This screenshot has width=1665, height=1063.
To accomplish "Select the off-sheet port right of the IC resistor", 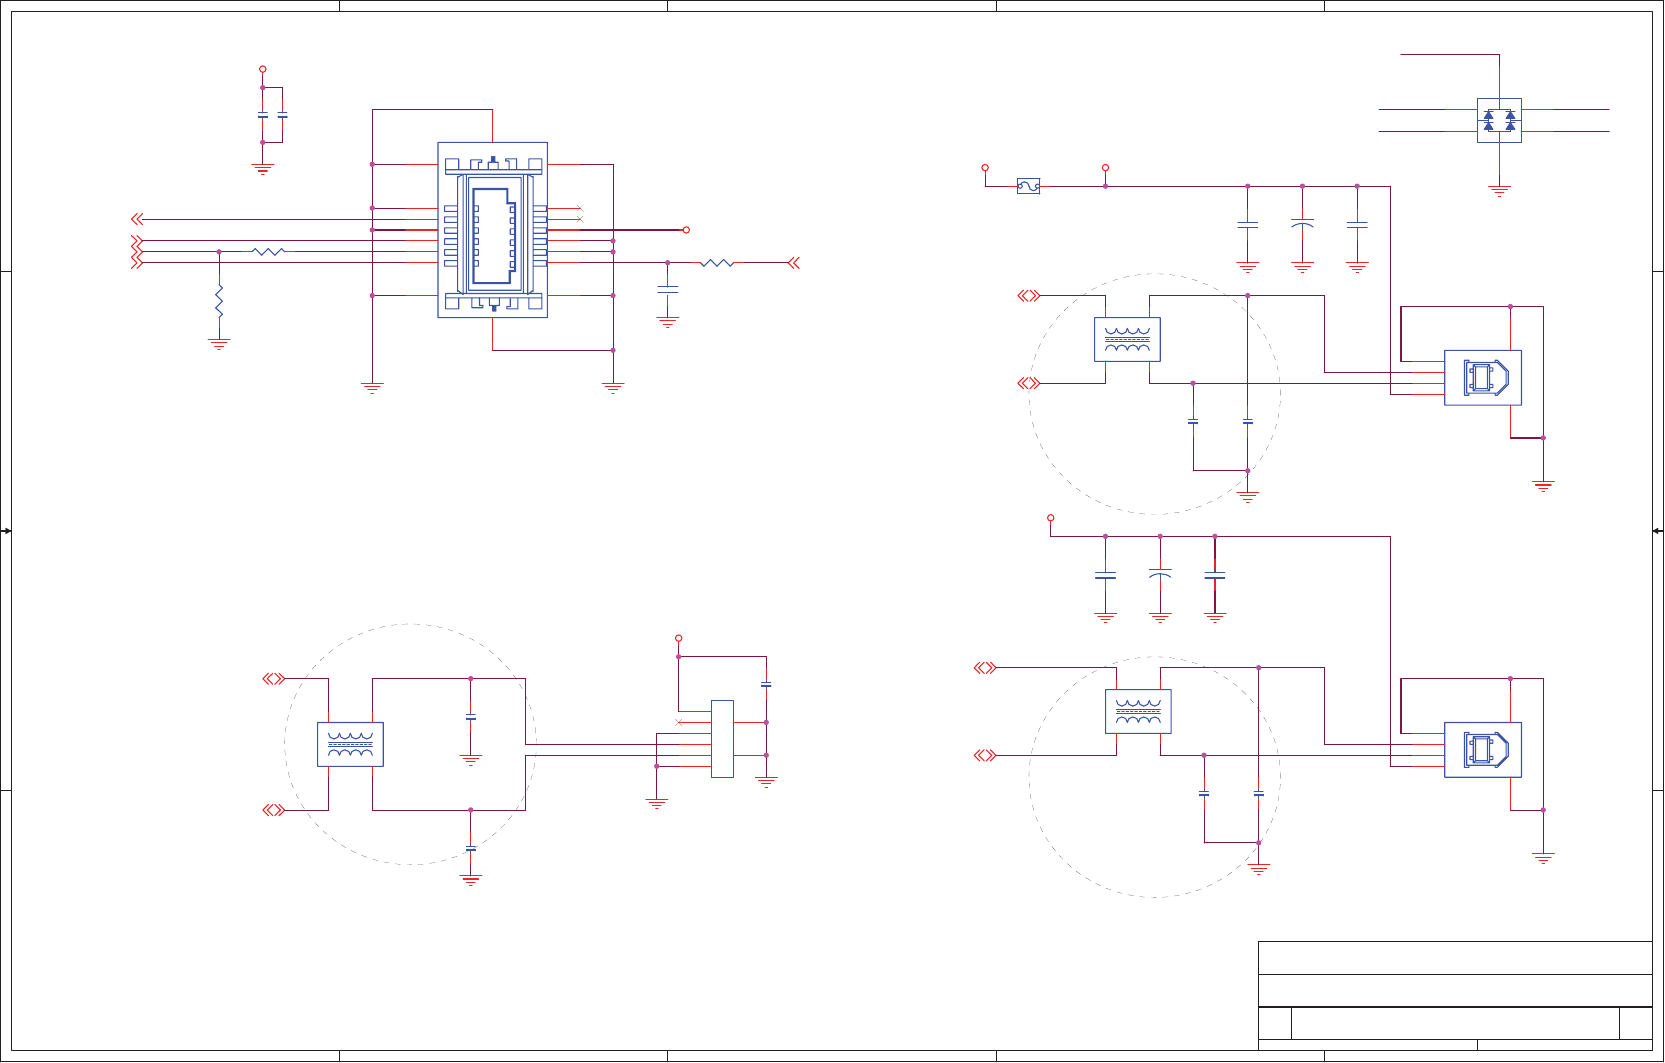I will tap(794, 263).
